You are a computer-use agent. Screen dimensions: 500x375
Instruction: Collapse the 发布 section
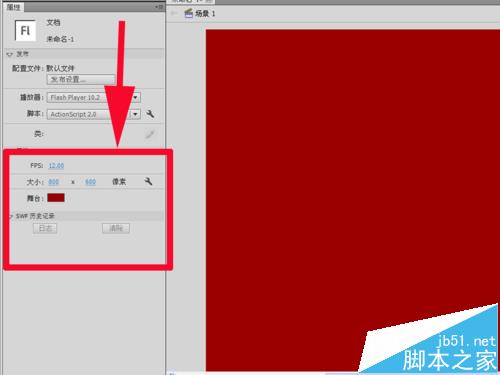coord(9,54)
